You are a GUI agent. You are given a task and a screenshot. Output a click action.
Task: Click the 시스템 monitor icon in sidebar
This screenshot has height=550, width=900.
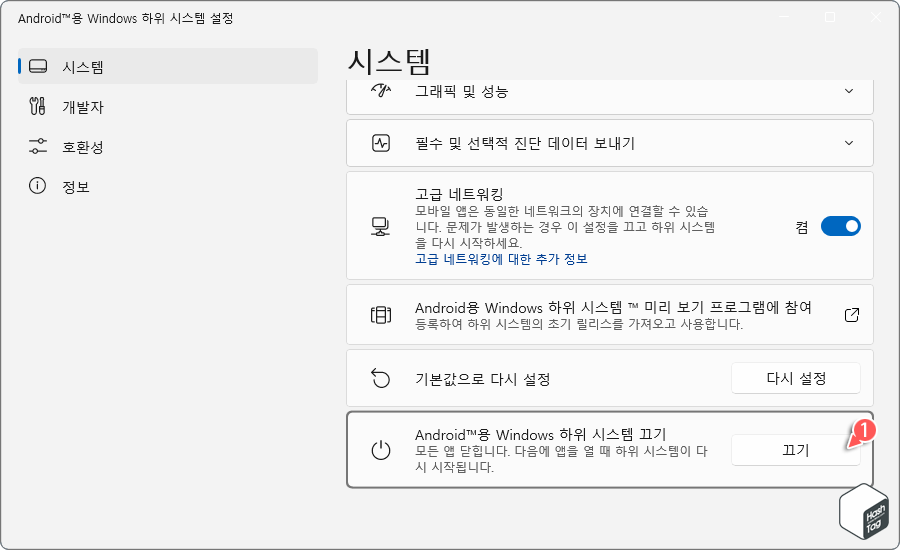coord(38,66)
